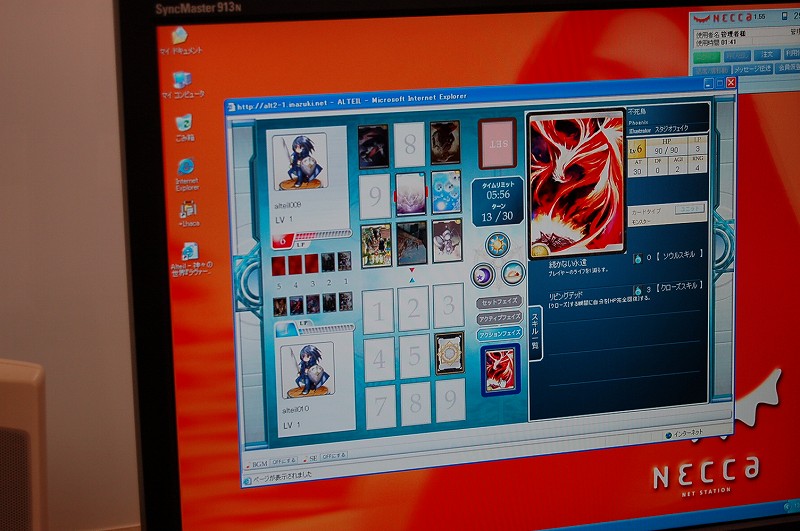Click the sun sphere icon
800x531 pixels.
coord(497,245)
